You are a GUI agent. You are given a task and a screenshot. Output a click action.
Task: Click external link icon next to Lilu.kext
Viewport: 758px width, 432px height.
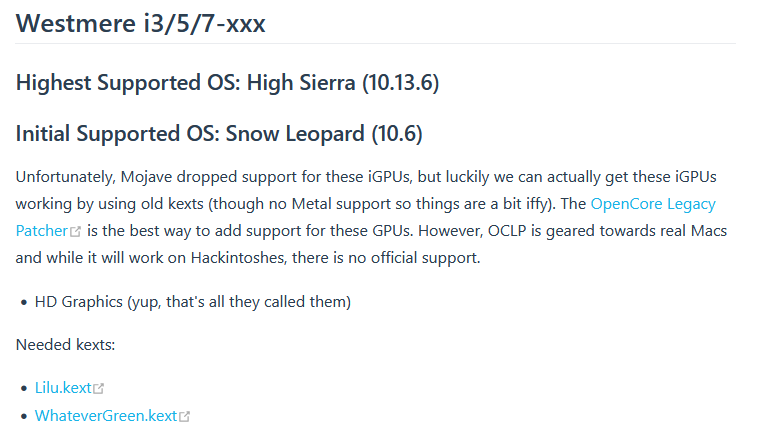pyautogui.click(x=98, y=388)
